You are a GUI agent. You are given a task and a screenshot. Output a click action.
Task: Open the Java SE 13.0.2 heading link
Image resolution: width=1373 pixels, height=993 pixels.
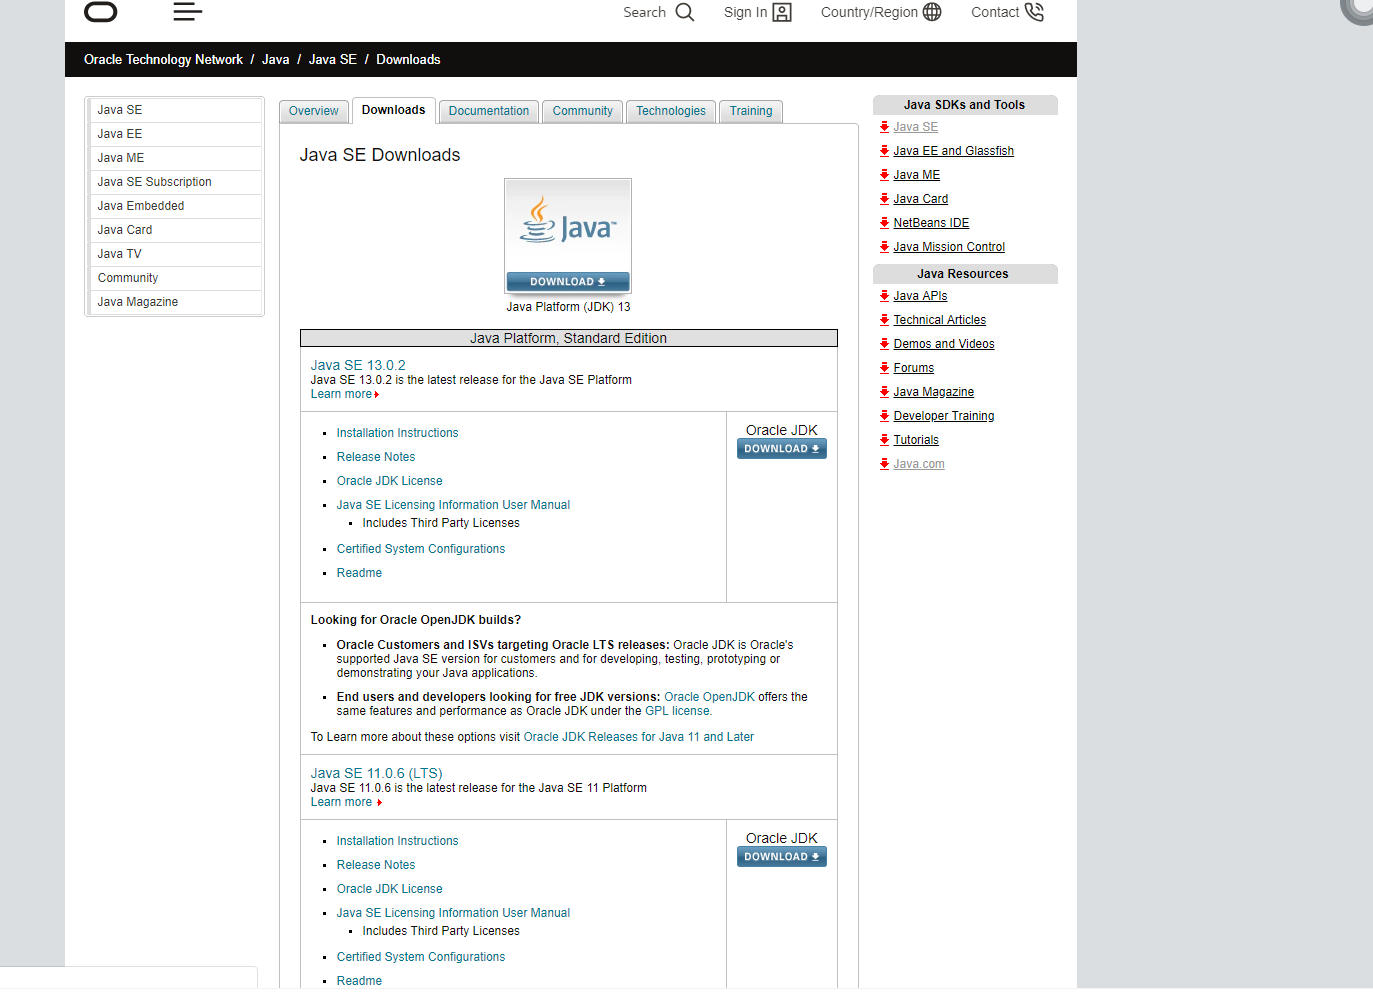tap(358, 365)
